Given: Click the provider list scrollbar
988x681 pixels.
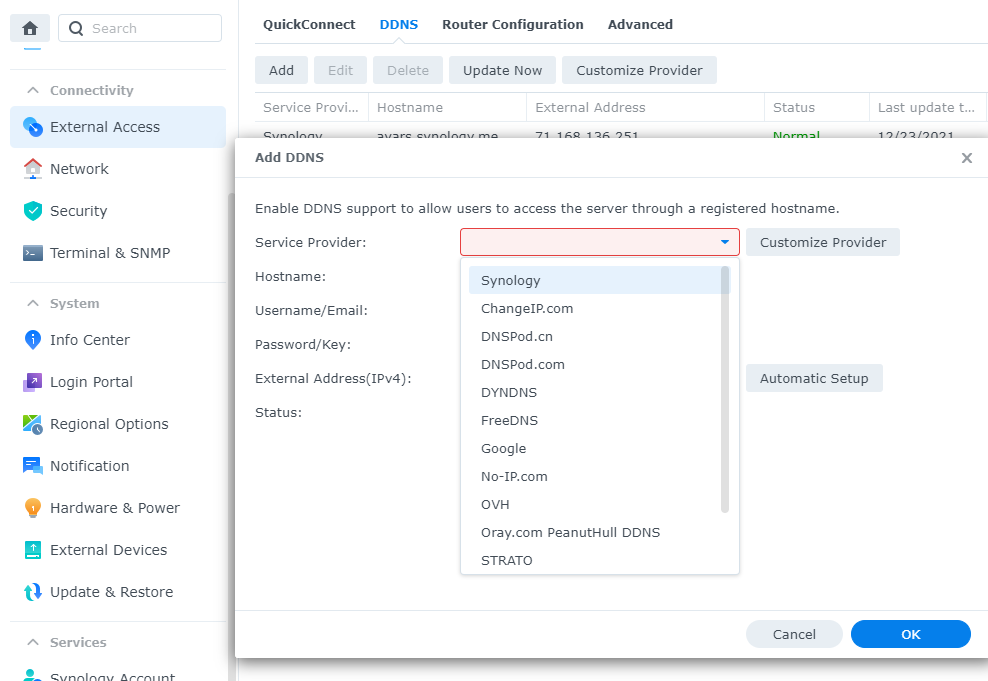Looking at the screenshot, I should [x=725, y=390].
